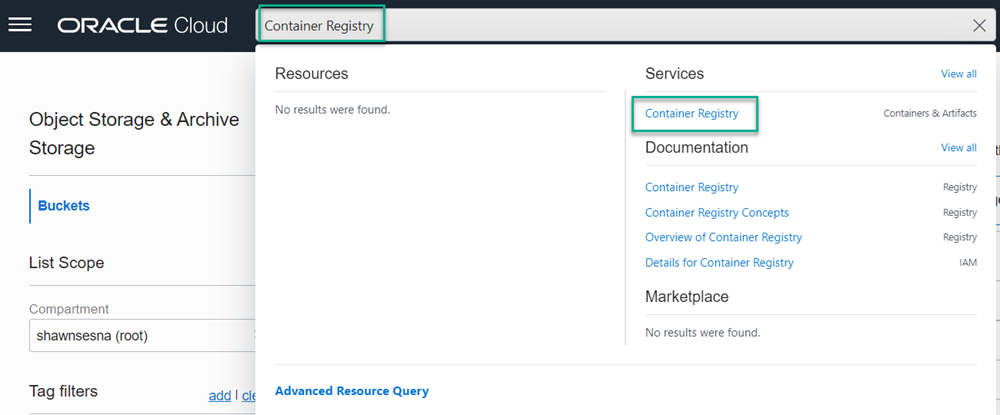Open Details for Container Registry doc
The image size is (1000, 415).
[x=719, y=262]
